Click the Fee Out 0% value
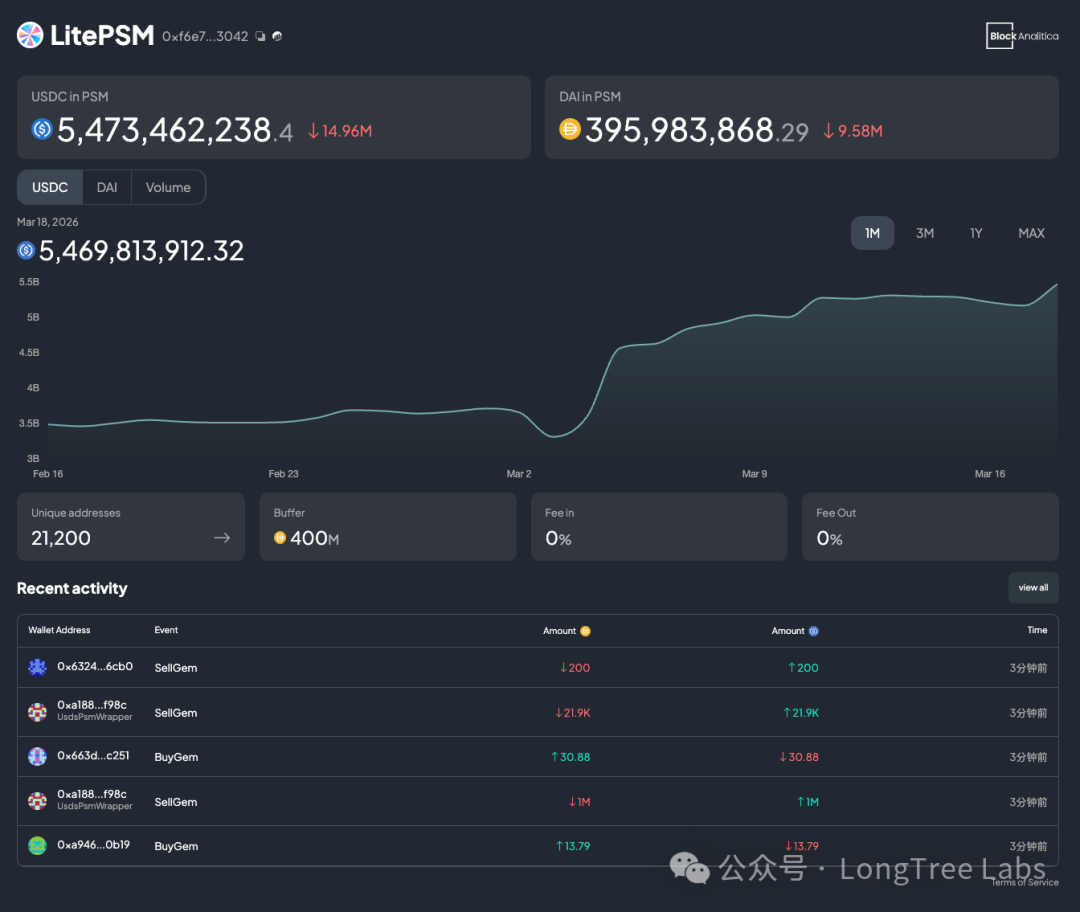The width and height of the screenshot is (1080, 912). [x=829, y=538]
